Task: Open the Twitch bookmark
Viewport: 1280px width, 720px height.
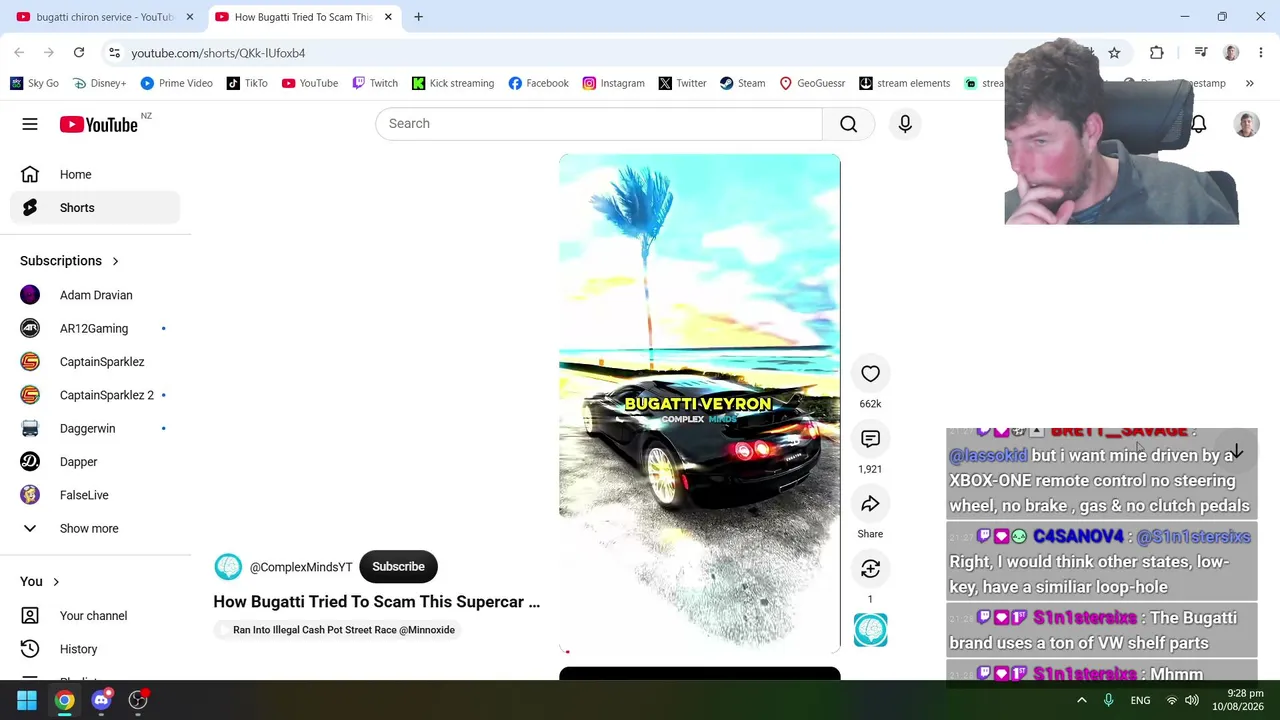Action: (375, 83)
